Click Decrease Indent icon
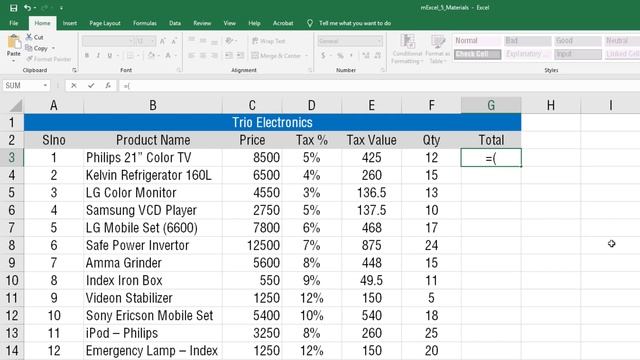640x360 pixels. tap(229, 56)
